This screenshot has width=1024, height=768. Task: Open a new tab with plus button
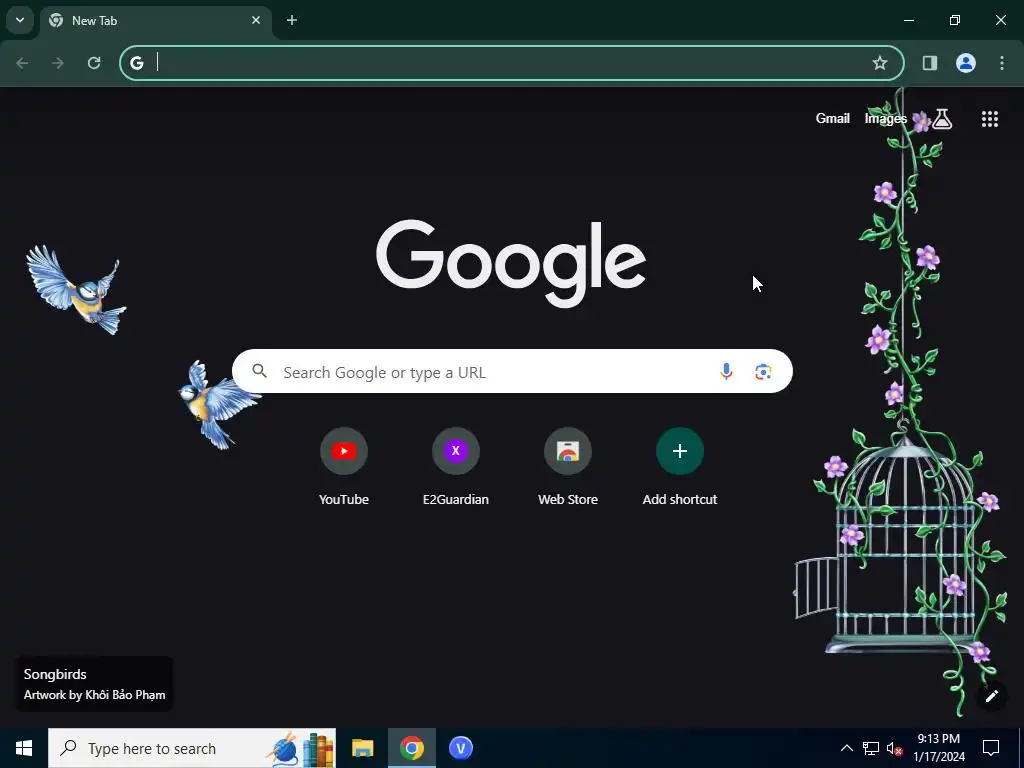pos(292,20)
